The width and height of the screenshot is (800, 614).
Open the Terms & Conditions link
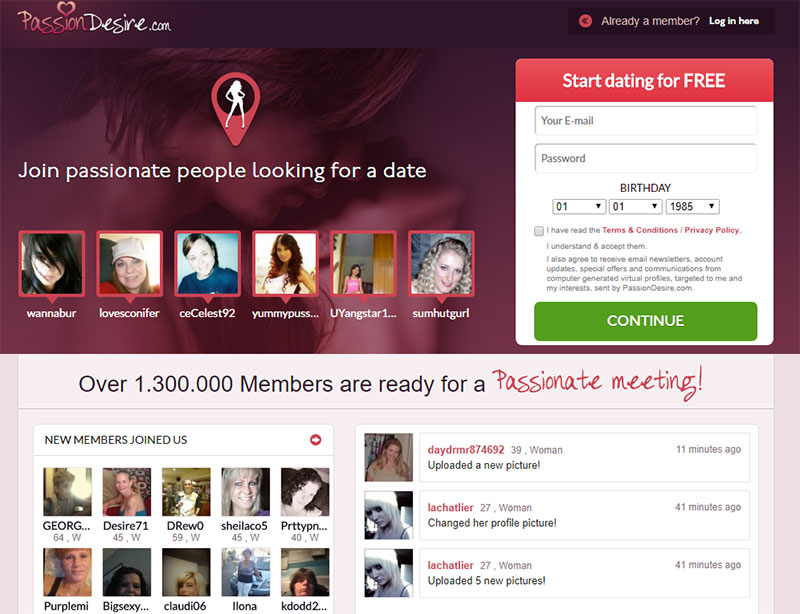640,230
